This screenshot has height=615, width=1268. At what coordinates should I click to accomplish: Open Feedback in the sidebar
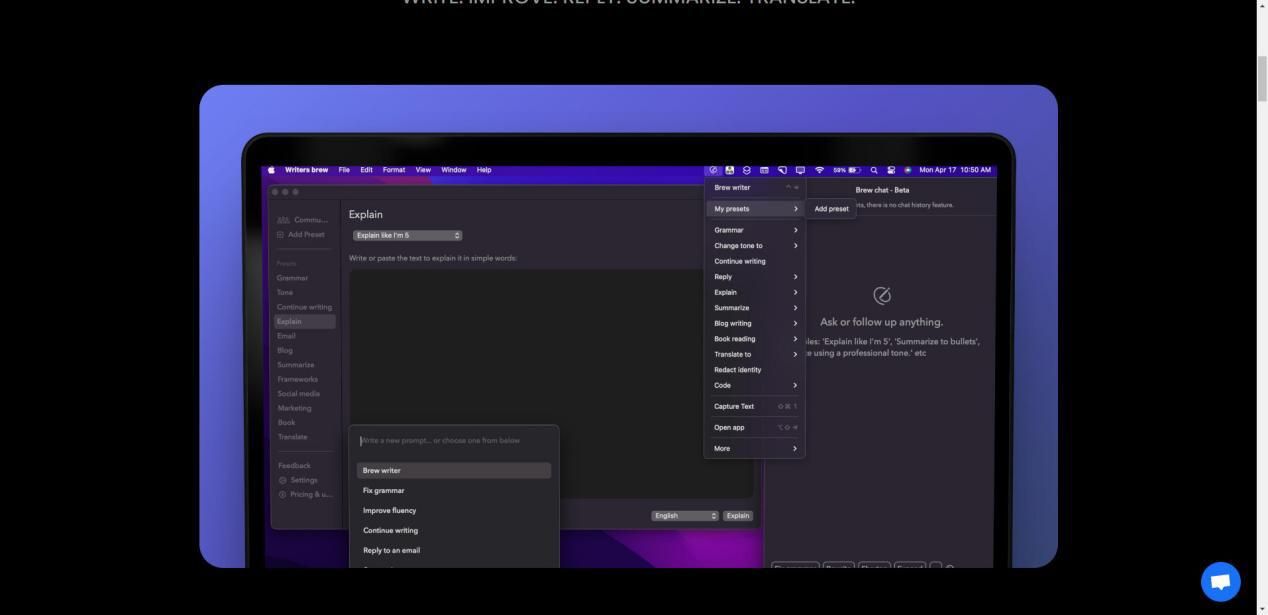294,466
